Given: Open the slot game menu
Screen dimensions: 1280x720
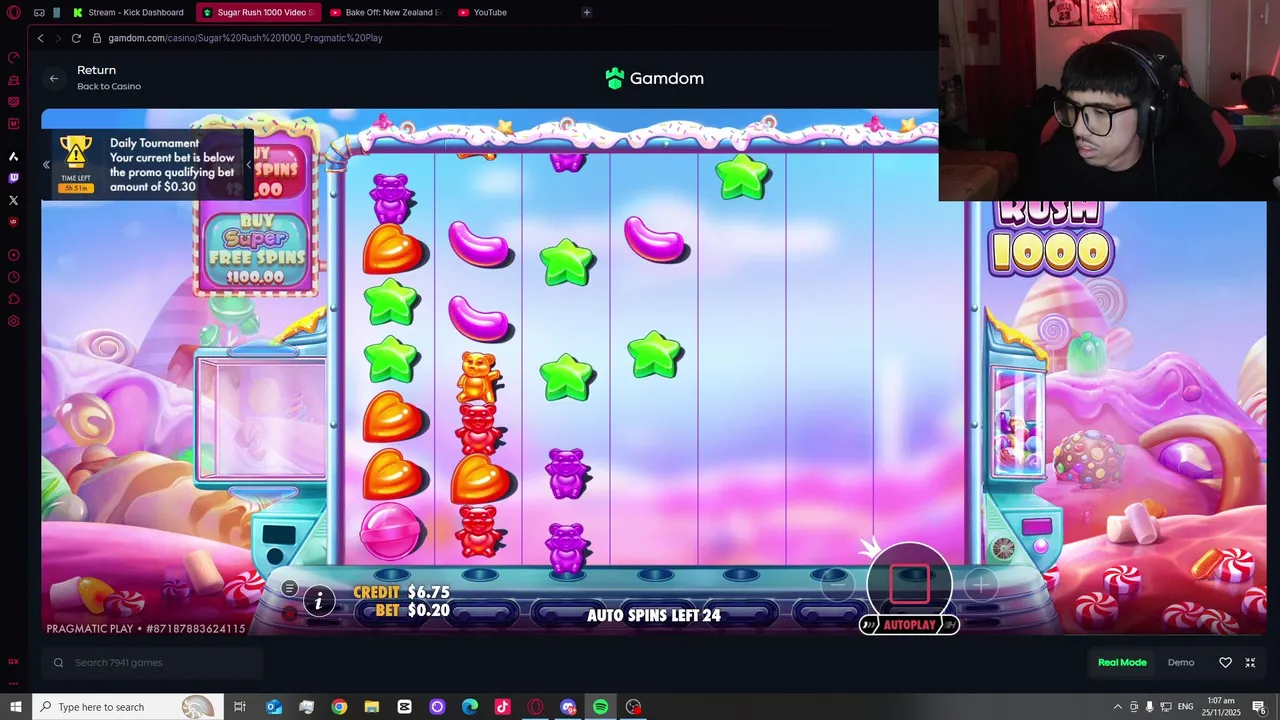Looking at the screenshot, I should pos(289,588).
